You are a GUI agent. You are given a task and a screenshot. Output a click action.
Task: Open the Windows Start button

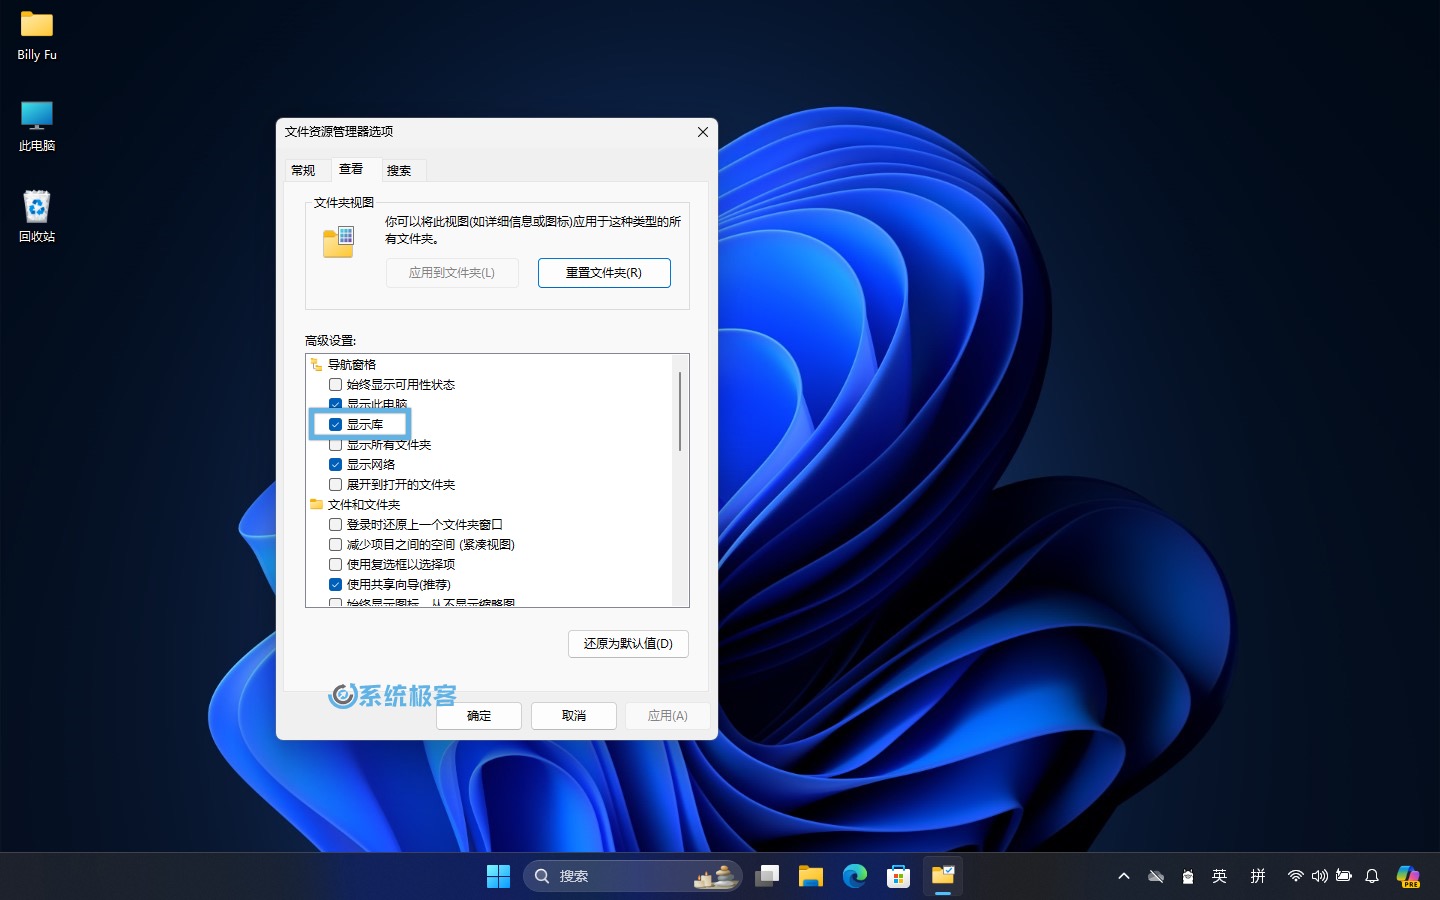coord(498,876)
